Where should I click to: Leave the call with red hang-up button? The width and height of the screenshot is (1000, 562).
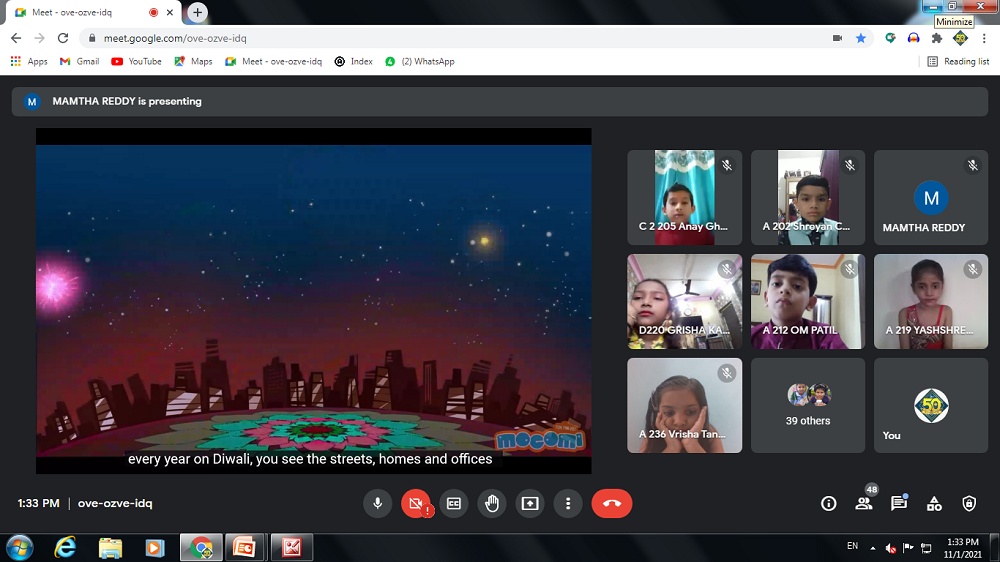[x=611, y=504]
